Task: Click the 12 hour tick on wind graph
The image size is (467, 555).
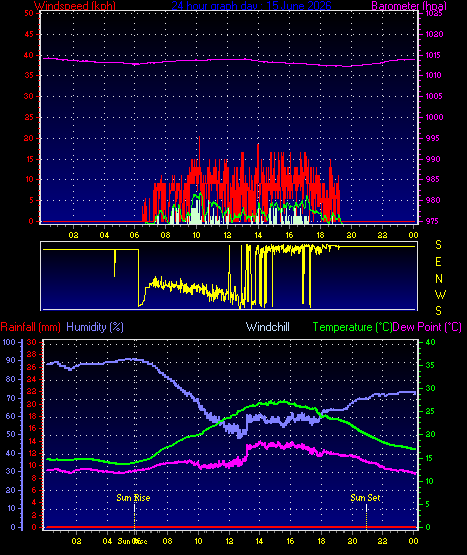Action: coord(227,235)
